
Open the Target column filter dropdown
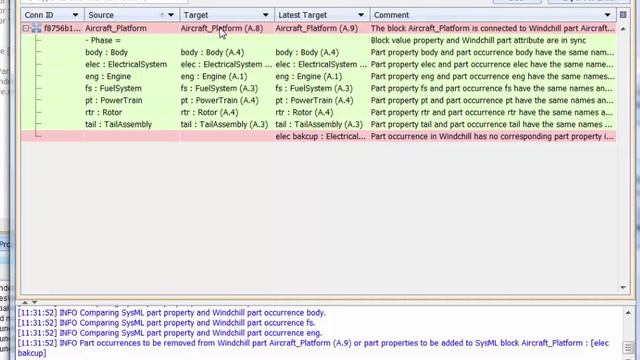pos(266,15)
